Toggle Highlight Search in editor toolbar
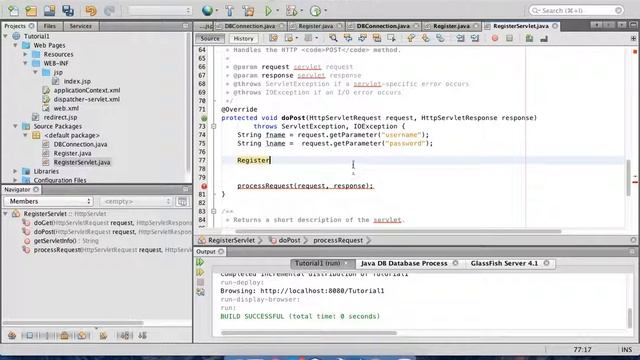 [x=376, y=38]
